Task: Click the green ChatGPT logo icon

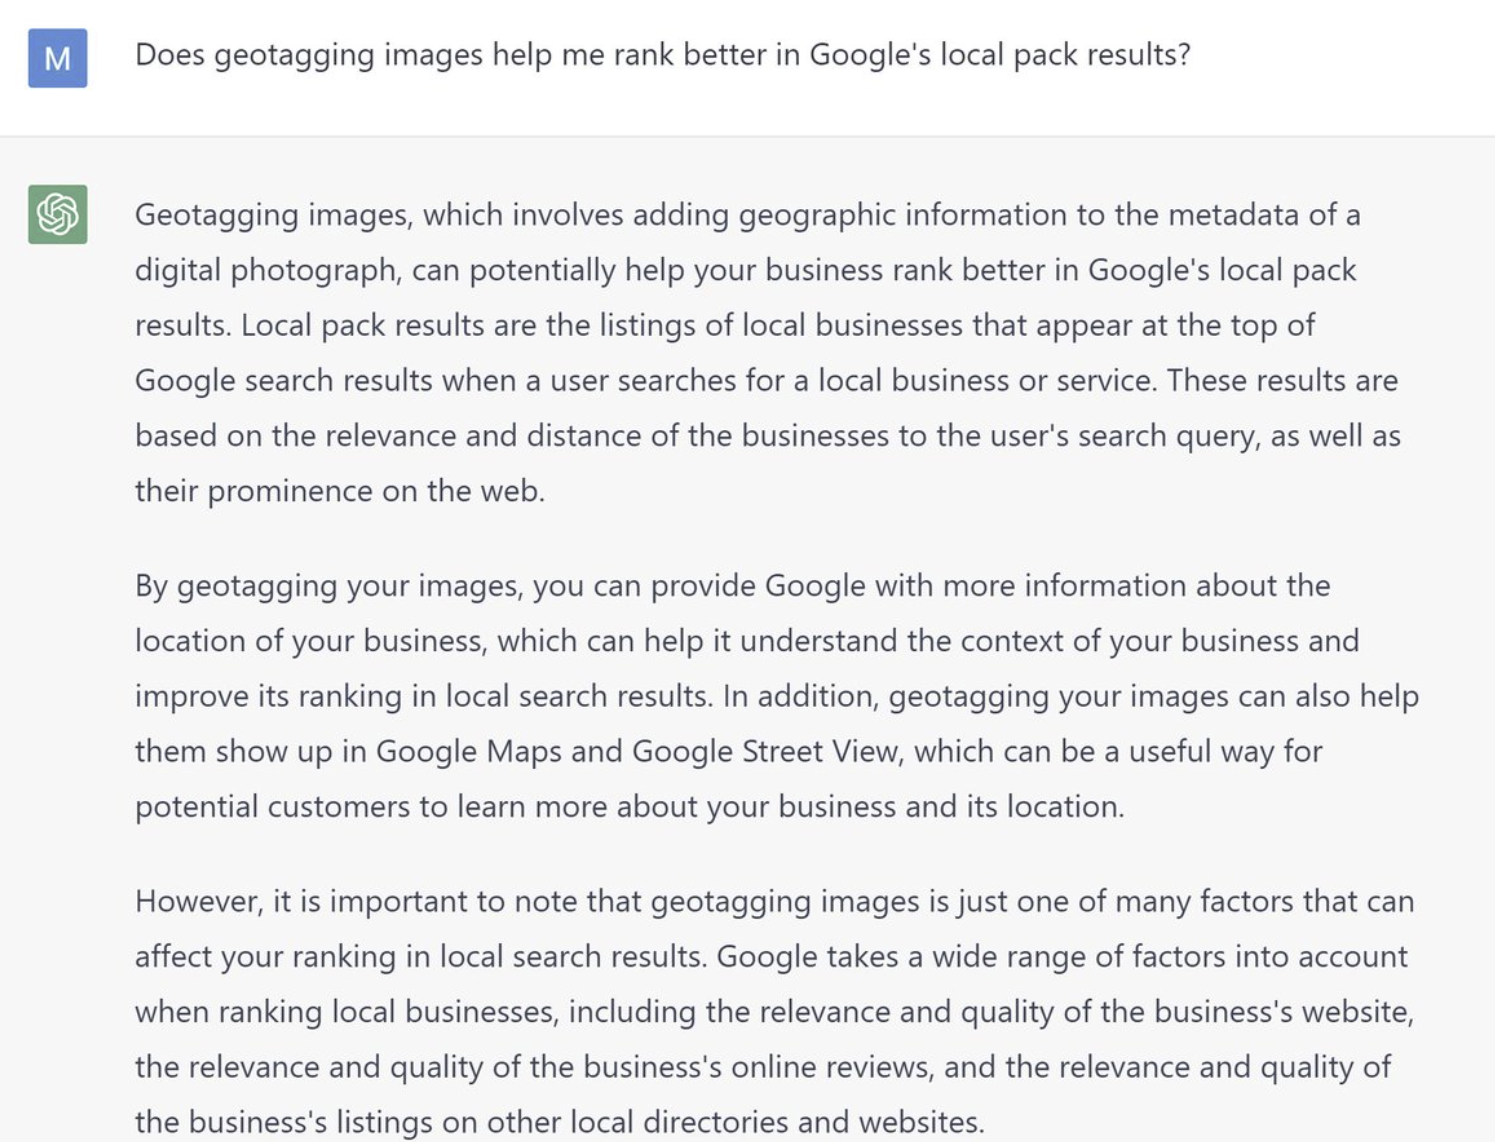Action: [x=57, y=214]
